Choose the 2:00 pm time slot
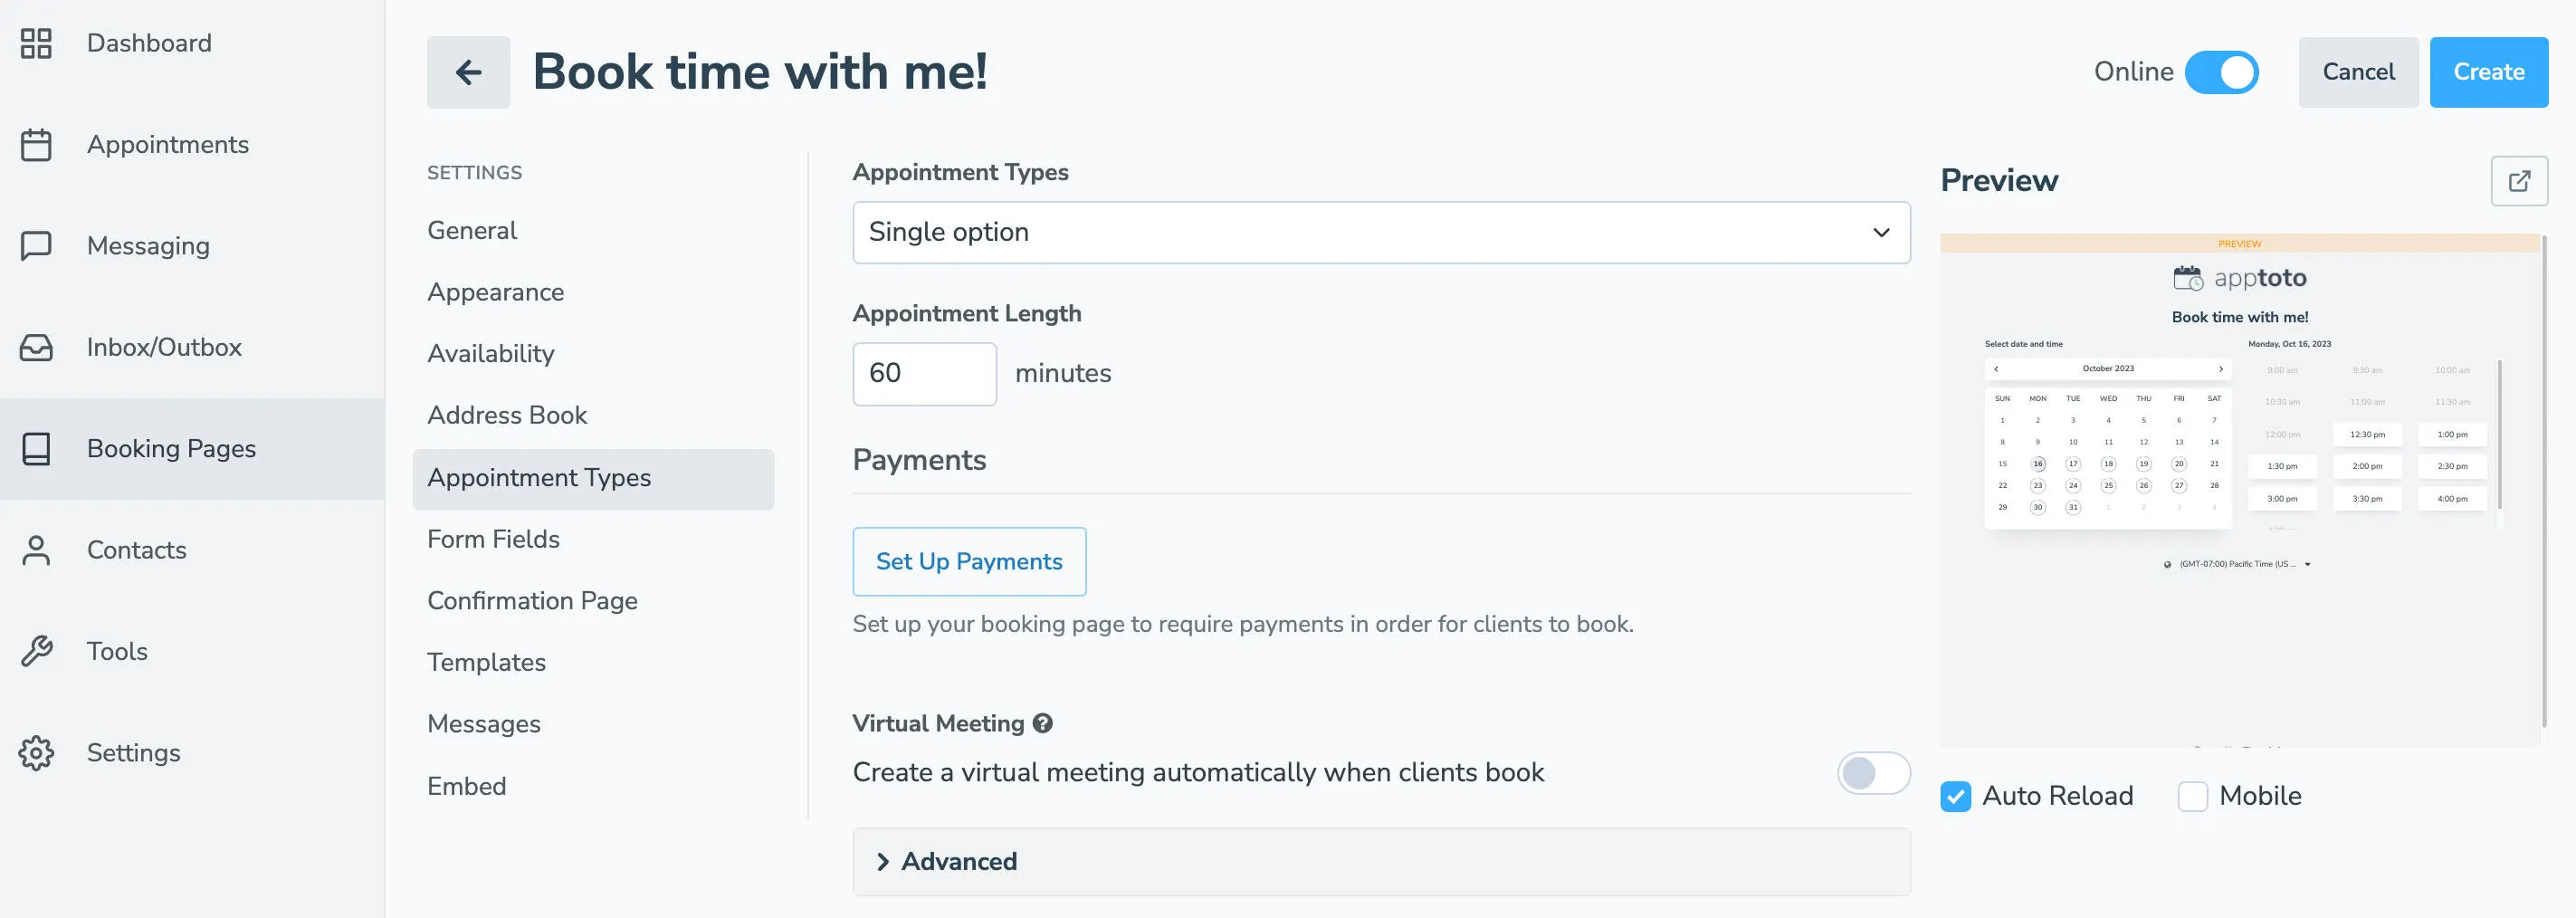2576x918 pixels. tap(2367, 465)
